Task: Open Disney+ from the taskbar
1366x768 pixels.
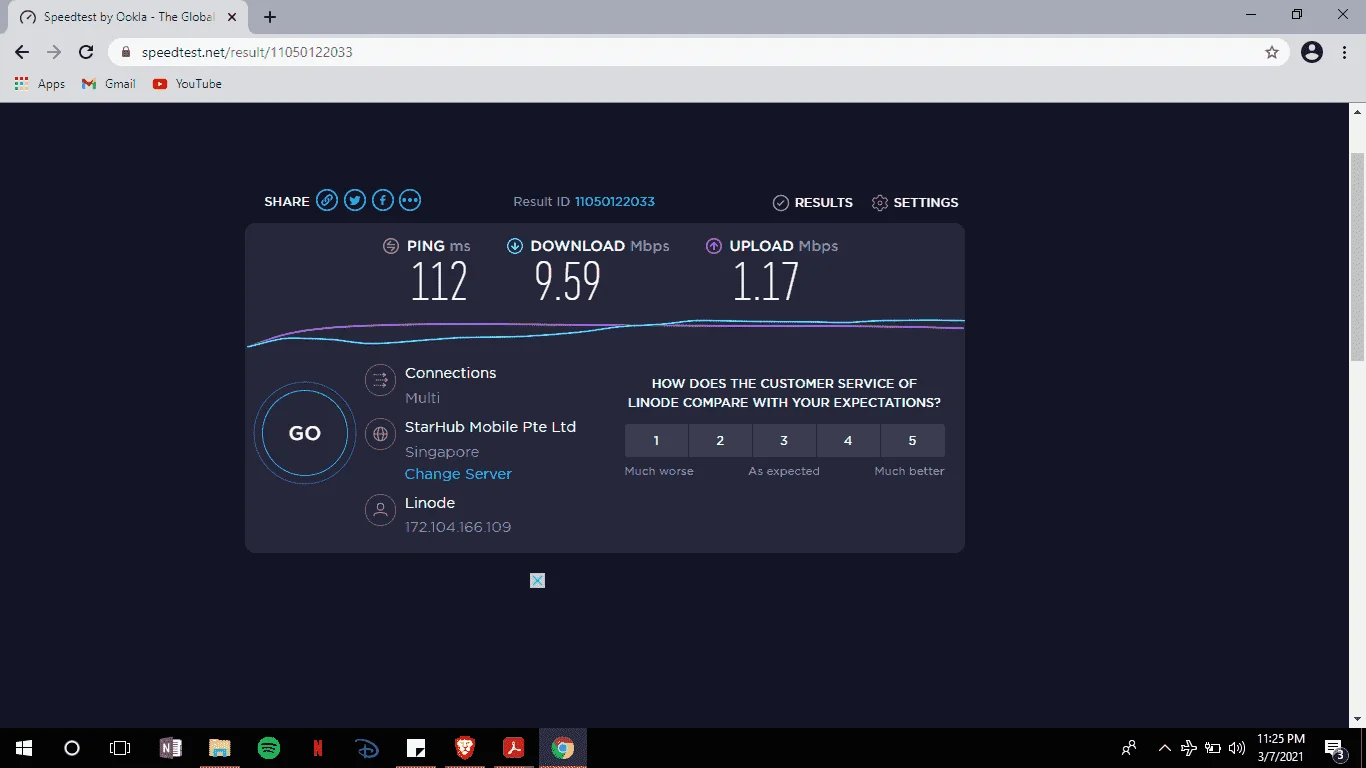Action: (367, 748)
